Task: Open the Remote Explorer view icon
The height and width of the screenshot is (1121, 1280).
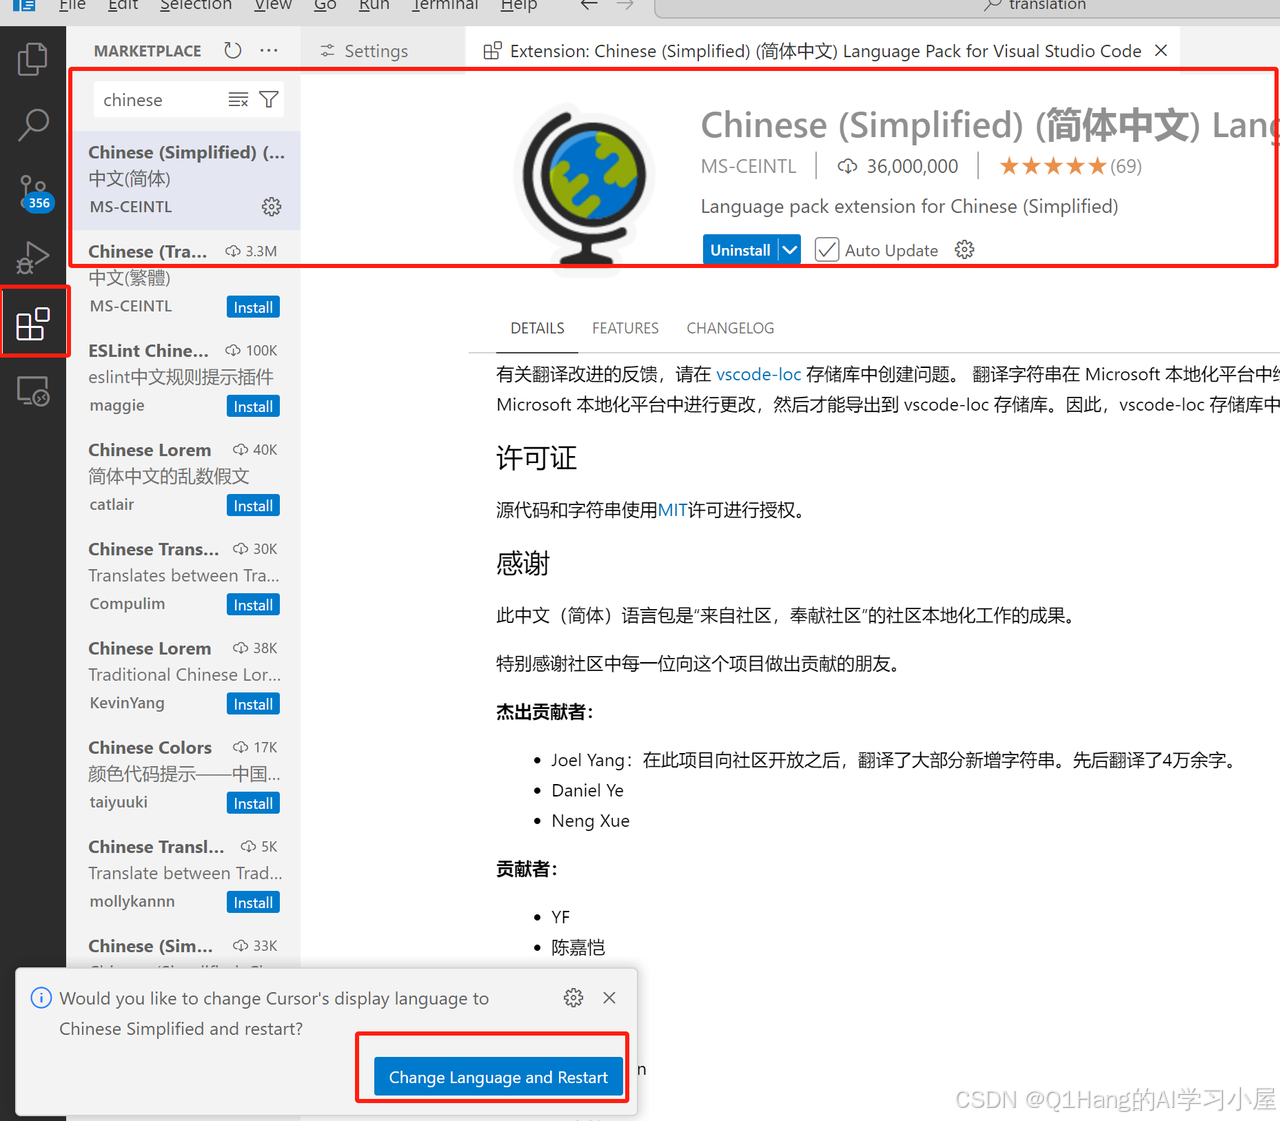Action: pyautogui.click(x=33, y=390)
